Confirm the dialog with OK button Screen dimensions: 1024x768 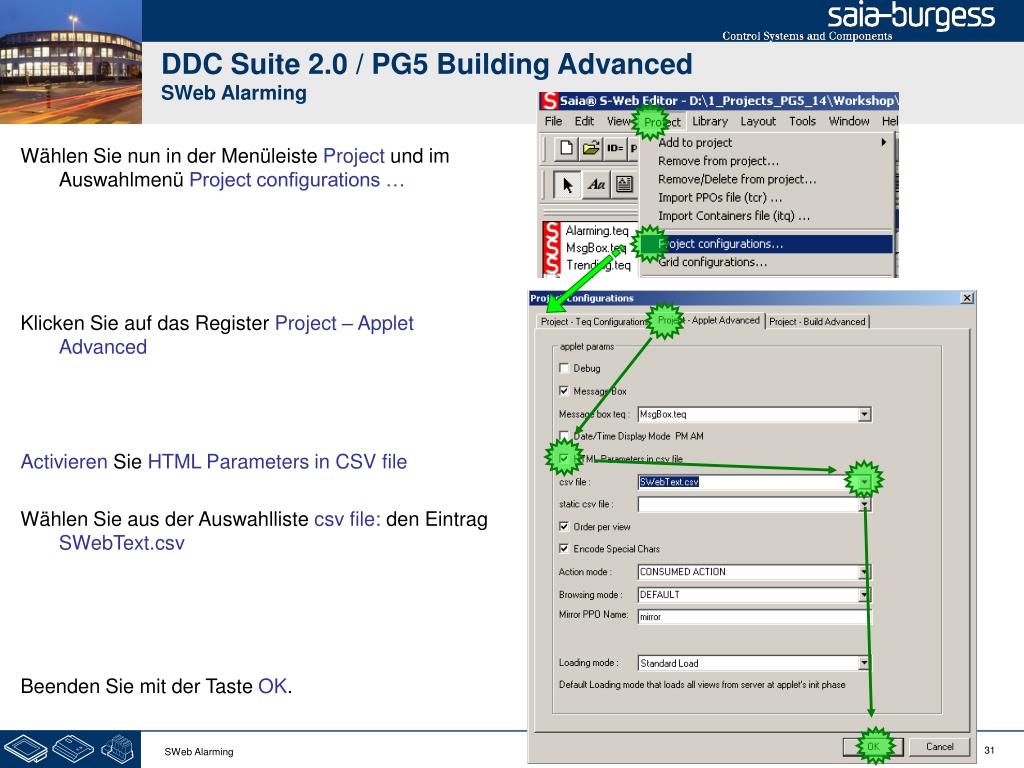[x=873, y=746]
